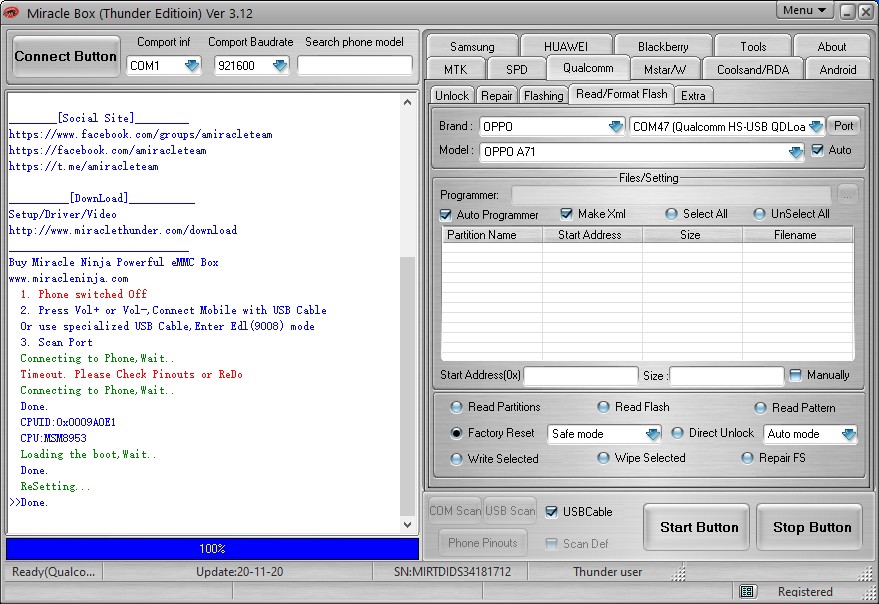
Task: Switch to the Mstar/W tab
Action: 665,70
